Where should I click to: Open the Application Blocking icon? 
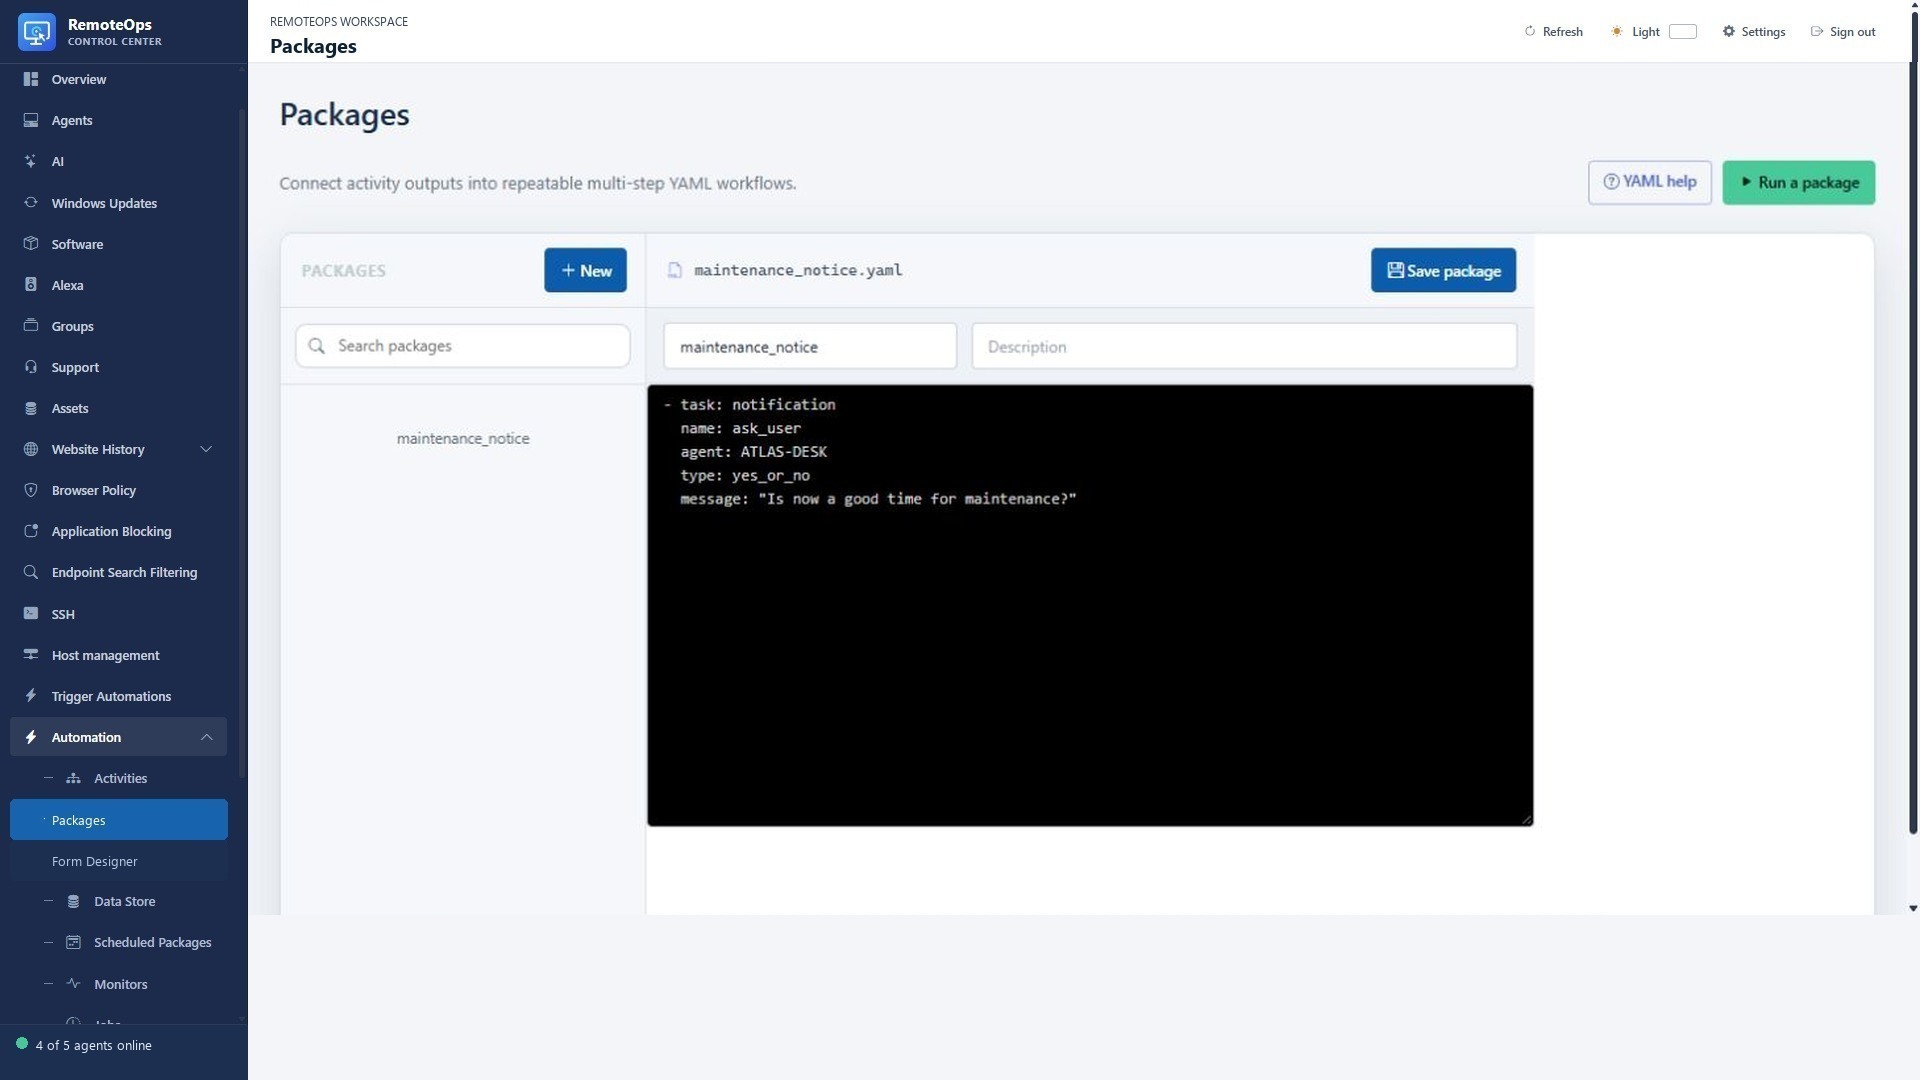click(x=31, y=531)
